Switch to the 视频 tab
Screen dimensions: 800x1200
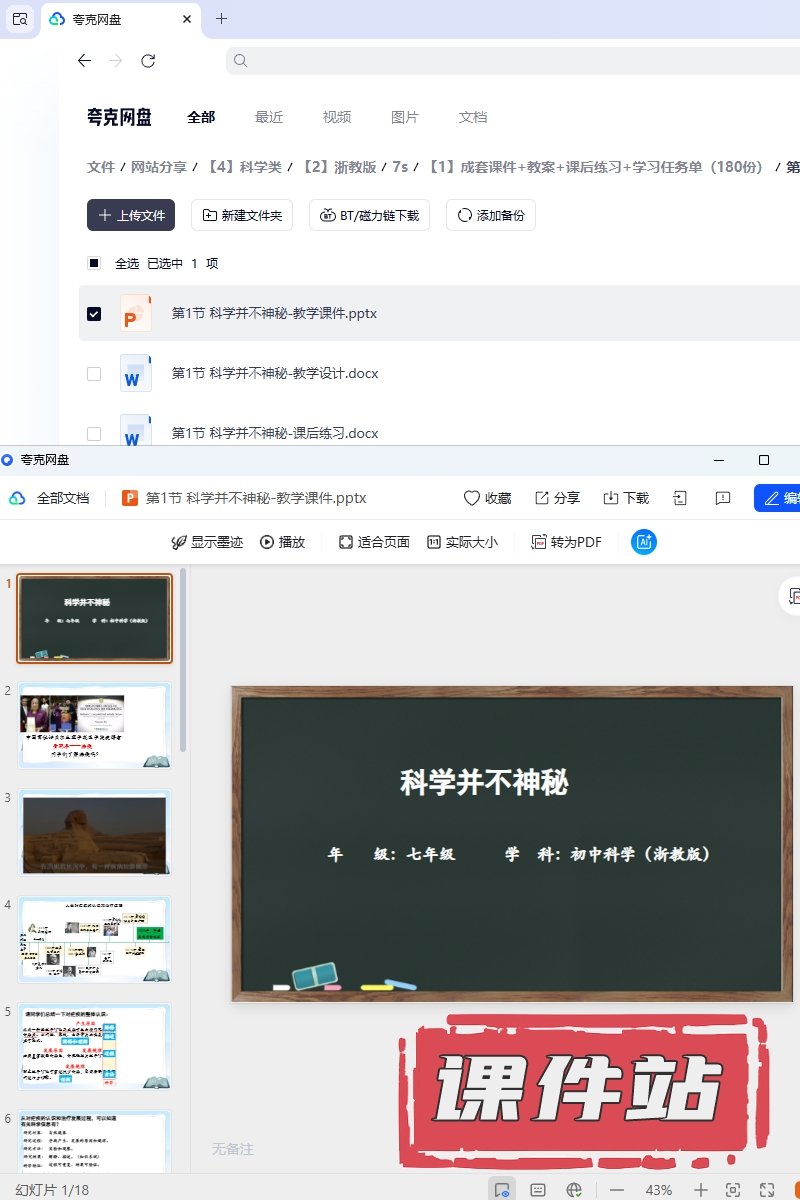337,117
